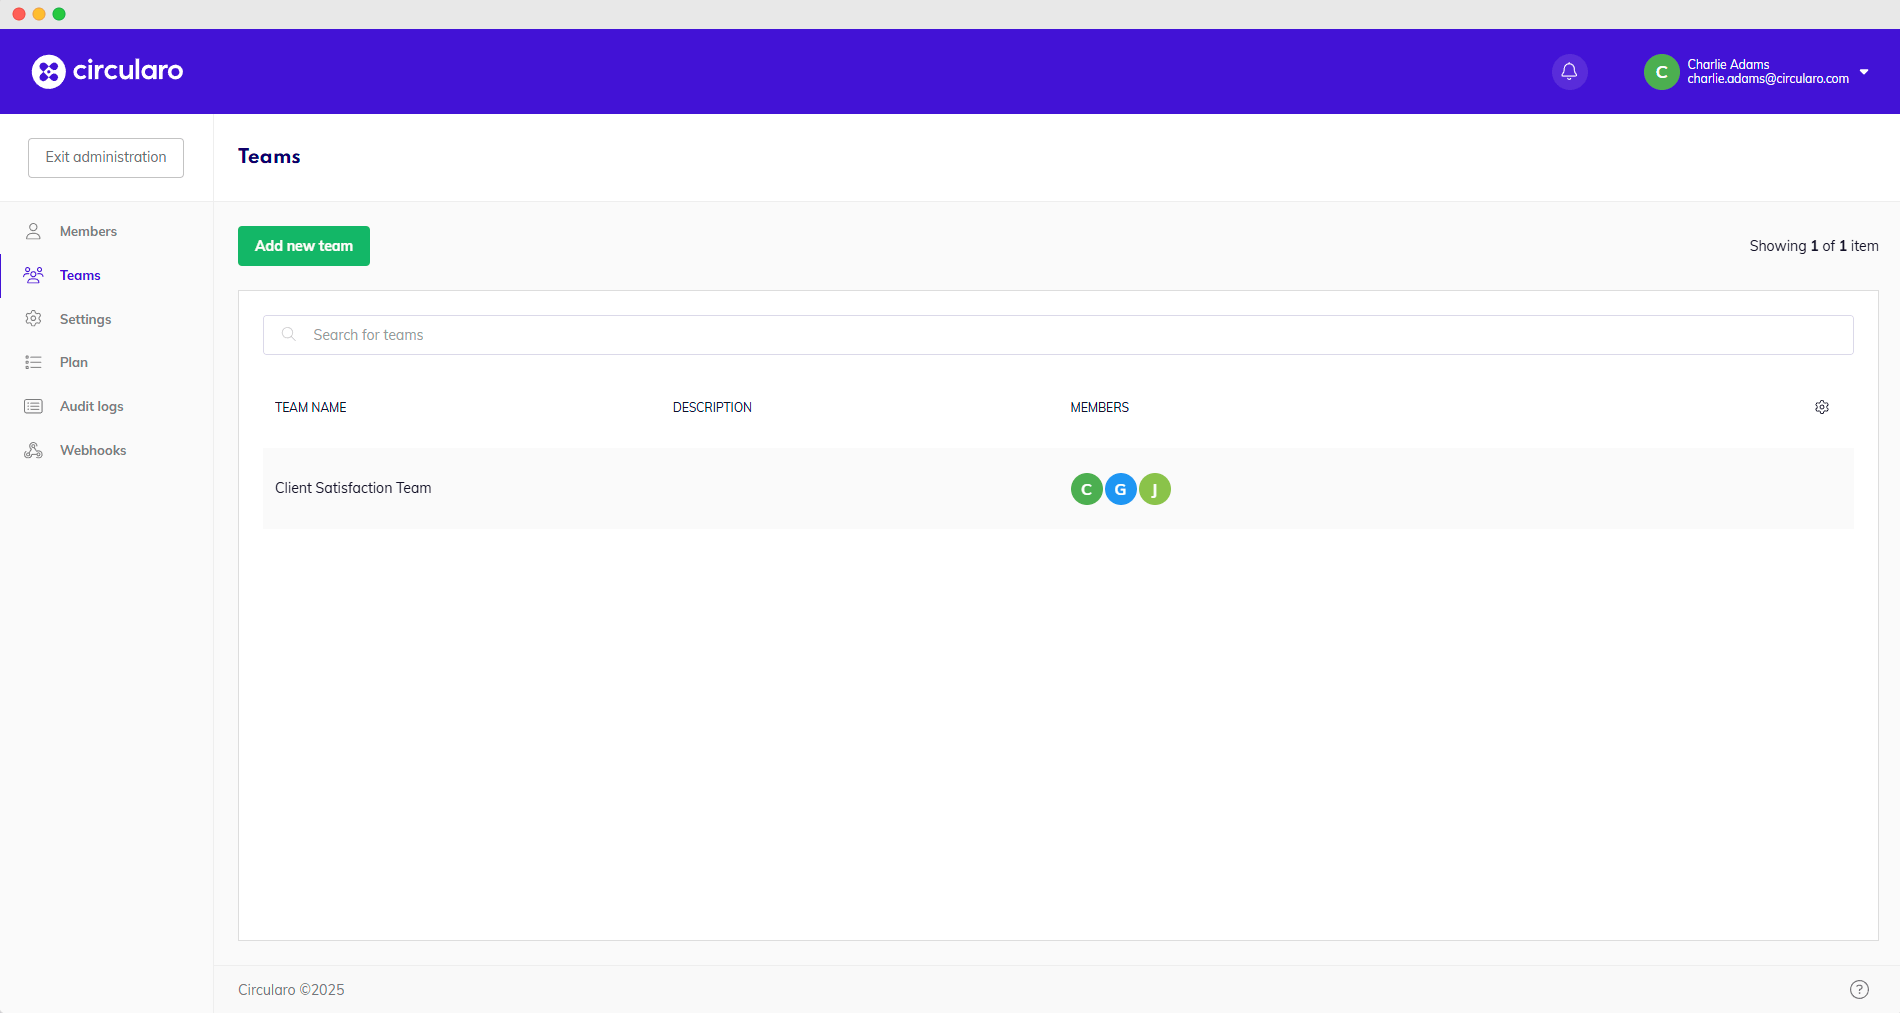
Task: Click Charlie Adams green avatar
Action: 1661,72
